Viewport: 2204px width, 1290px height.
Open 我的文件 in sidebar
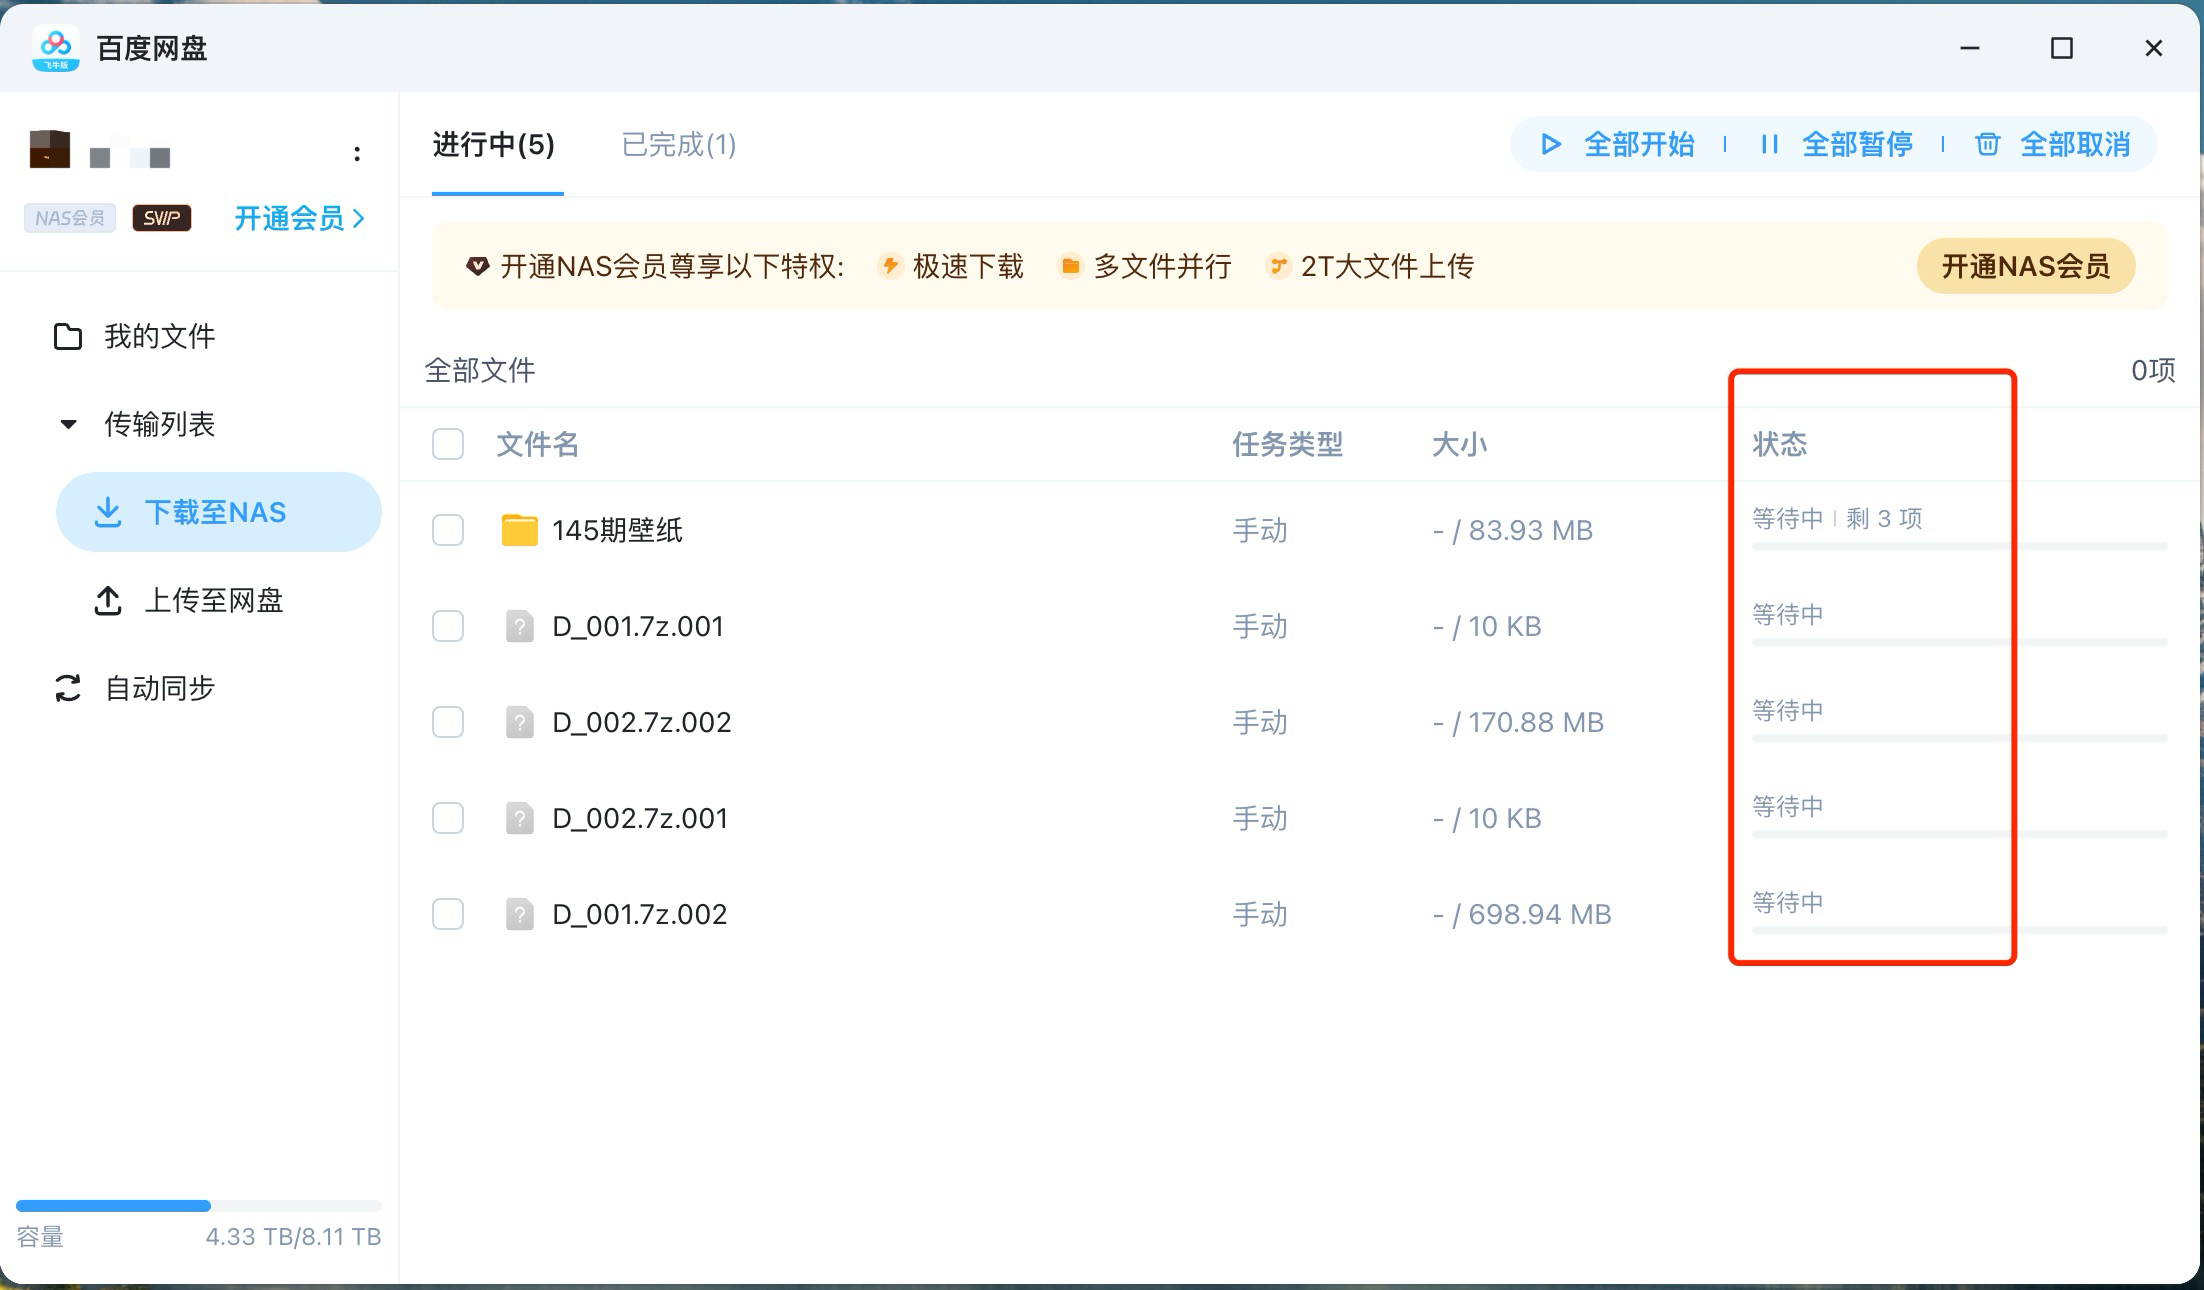[x=160, y=336]
